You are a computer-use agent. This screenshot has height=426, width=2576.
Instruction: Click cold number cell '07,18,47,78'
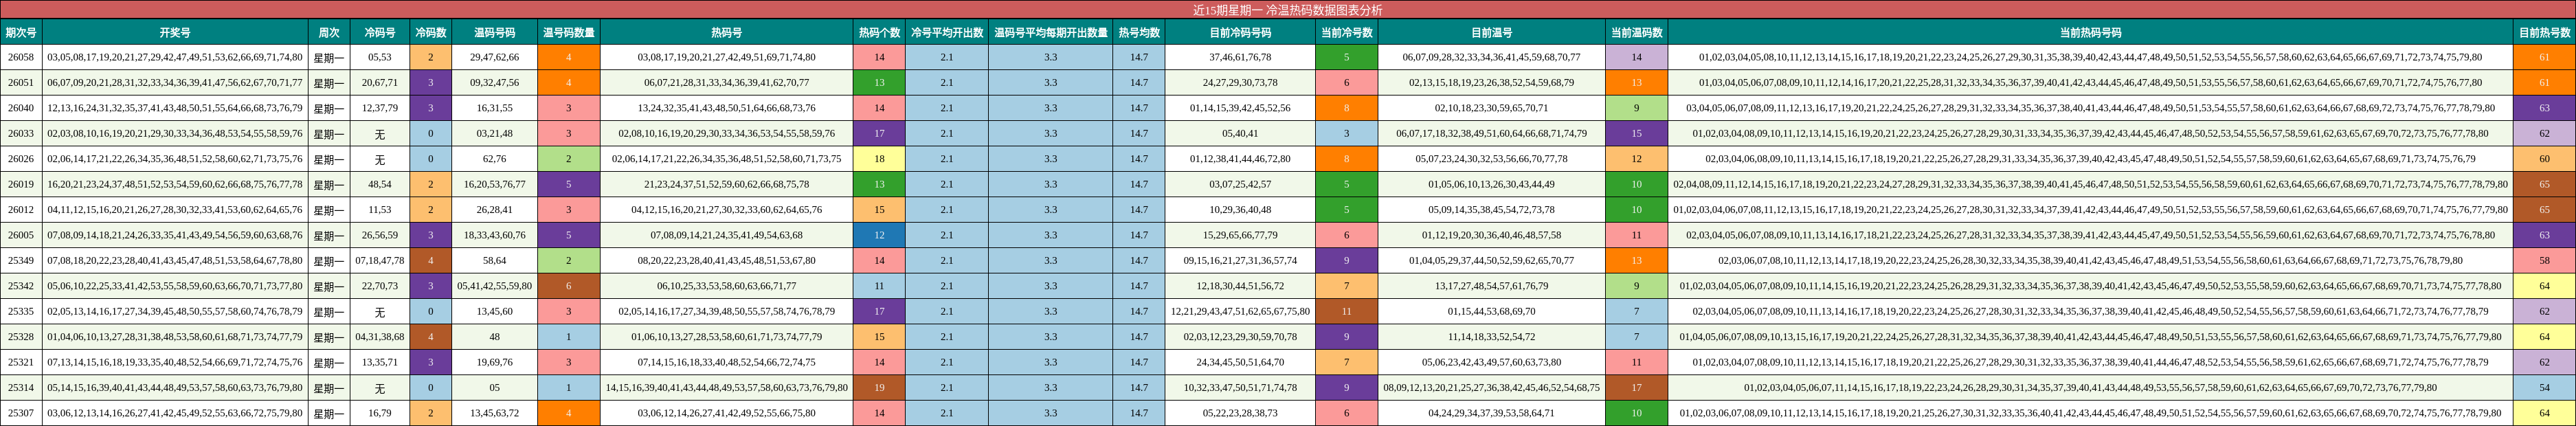click(380, 260)
